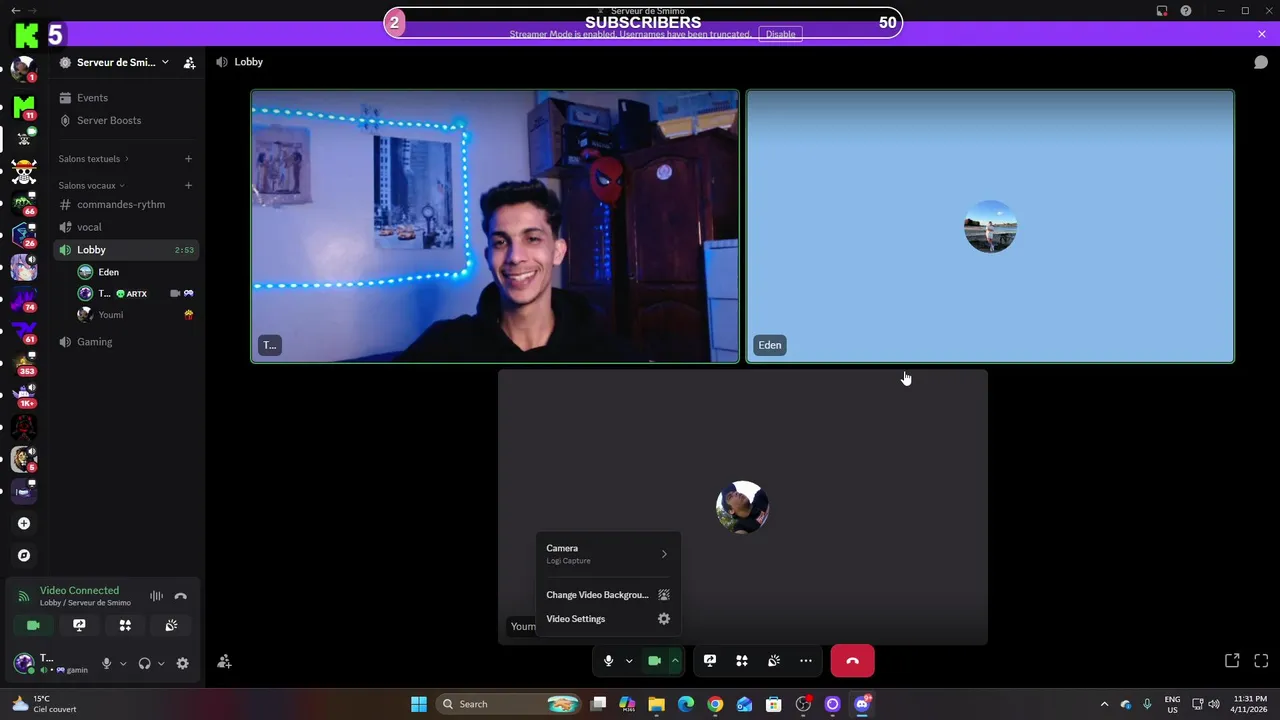Open the pirate skull server icon
Viewport: 1280px width, 720px height.
(x=24, y=170)
